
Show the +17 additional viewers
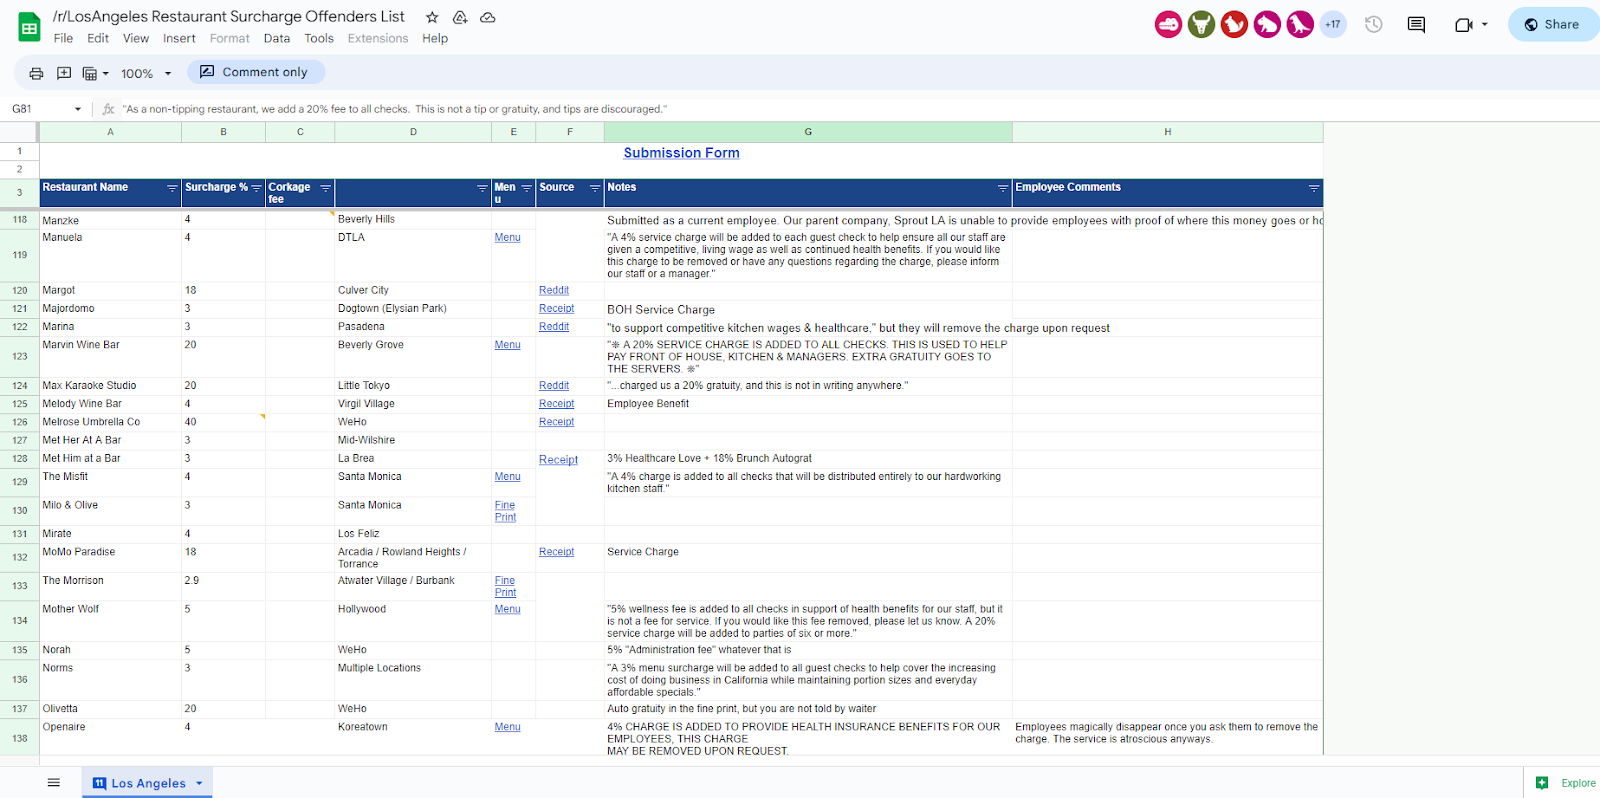[x=1333, y=24]
